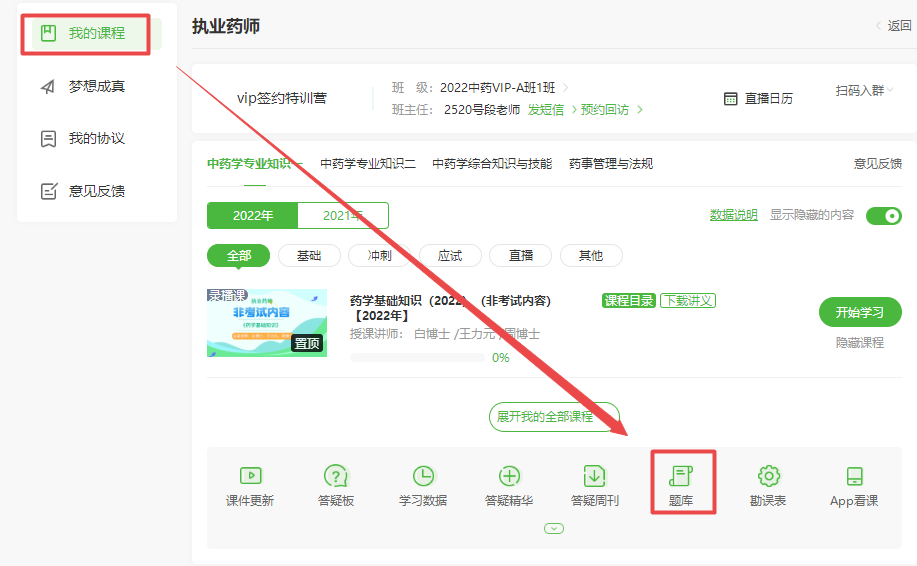This screenshot has height=566, width=917.
Task: Expand 展开我的全部课程 course list
Action: pos(554,417)
